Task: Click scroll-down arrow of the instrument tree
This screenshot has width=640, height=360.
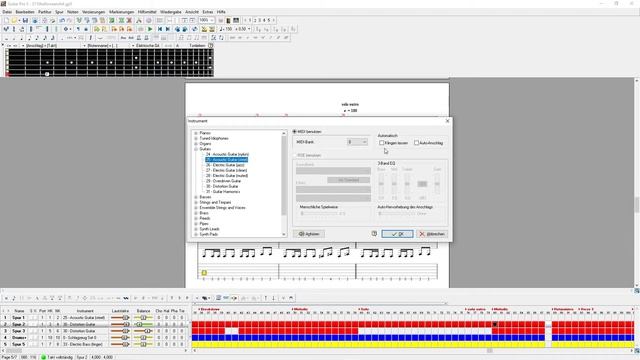Action: [284, 234]
